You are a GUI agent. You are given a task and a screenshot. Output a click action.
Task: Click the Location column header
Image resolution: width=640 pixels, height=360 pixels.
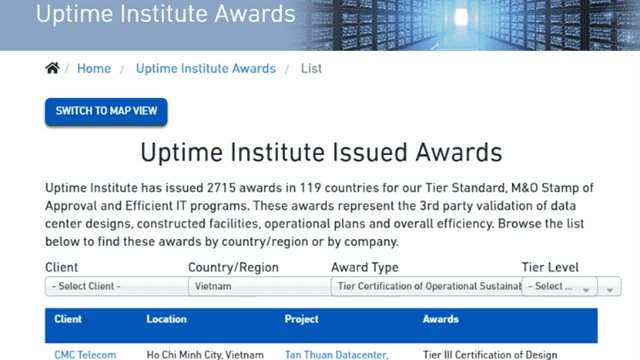point(167,319)
